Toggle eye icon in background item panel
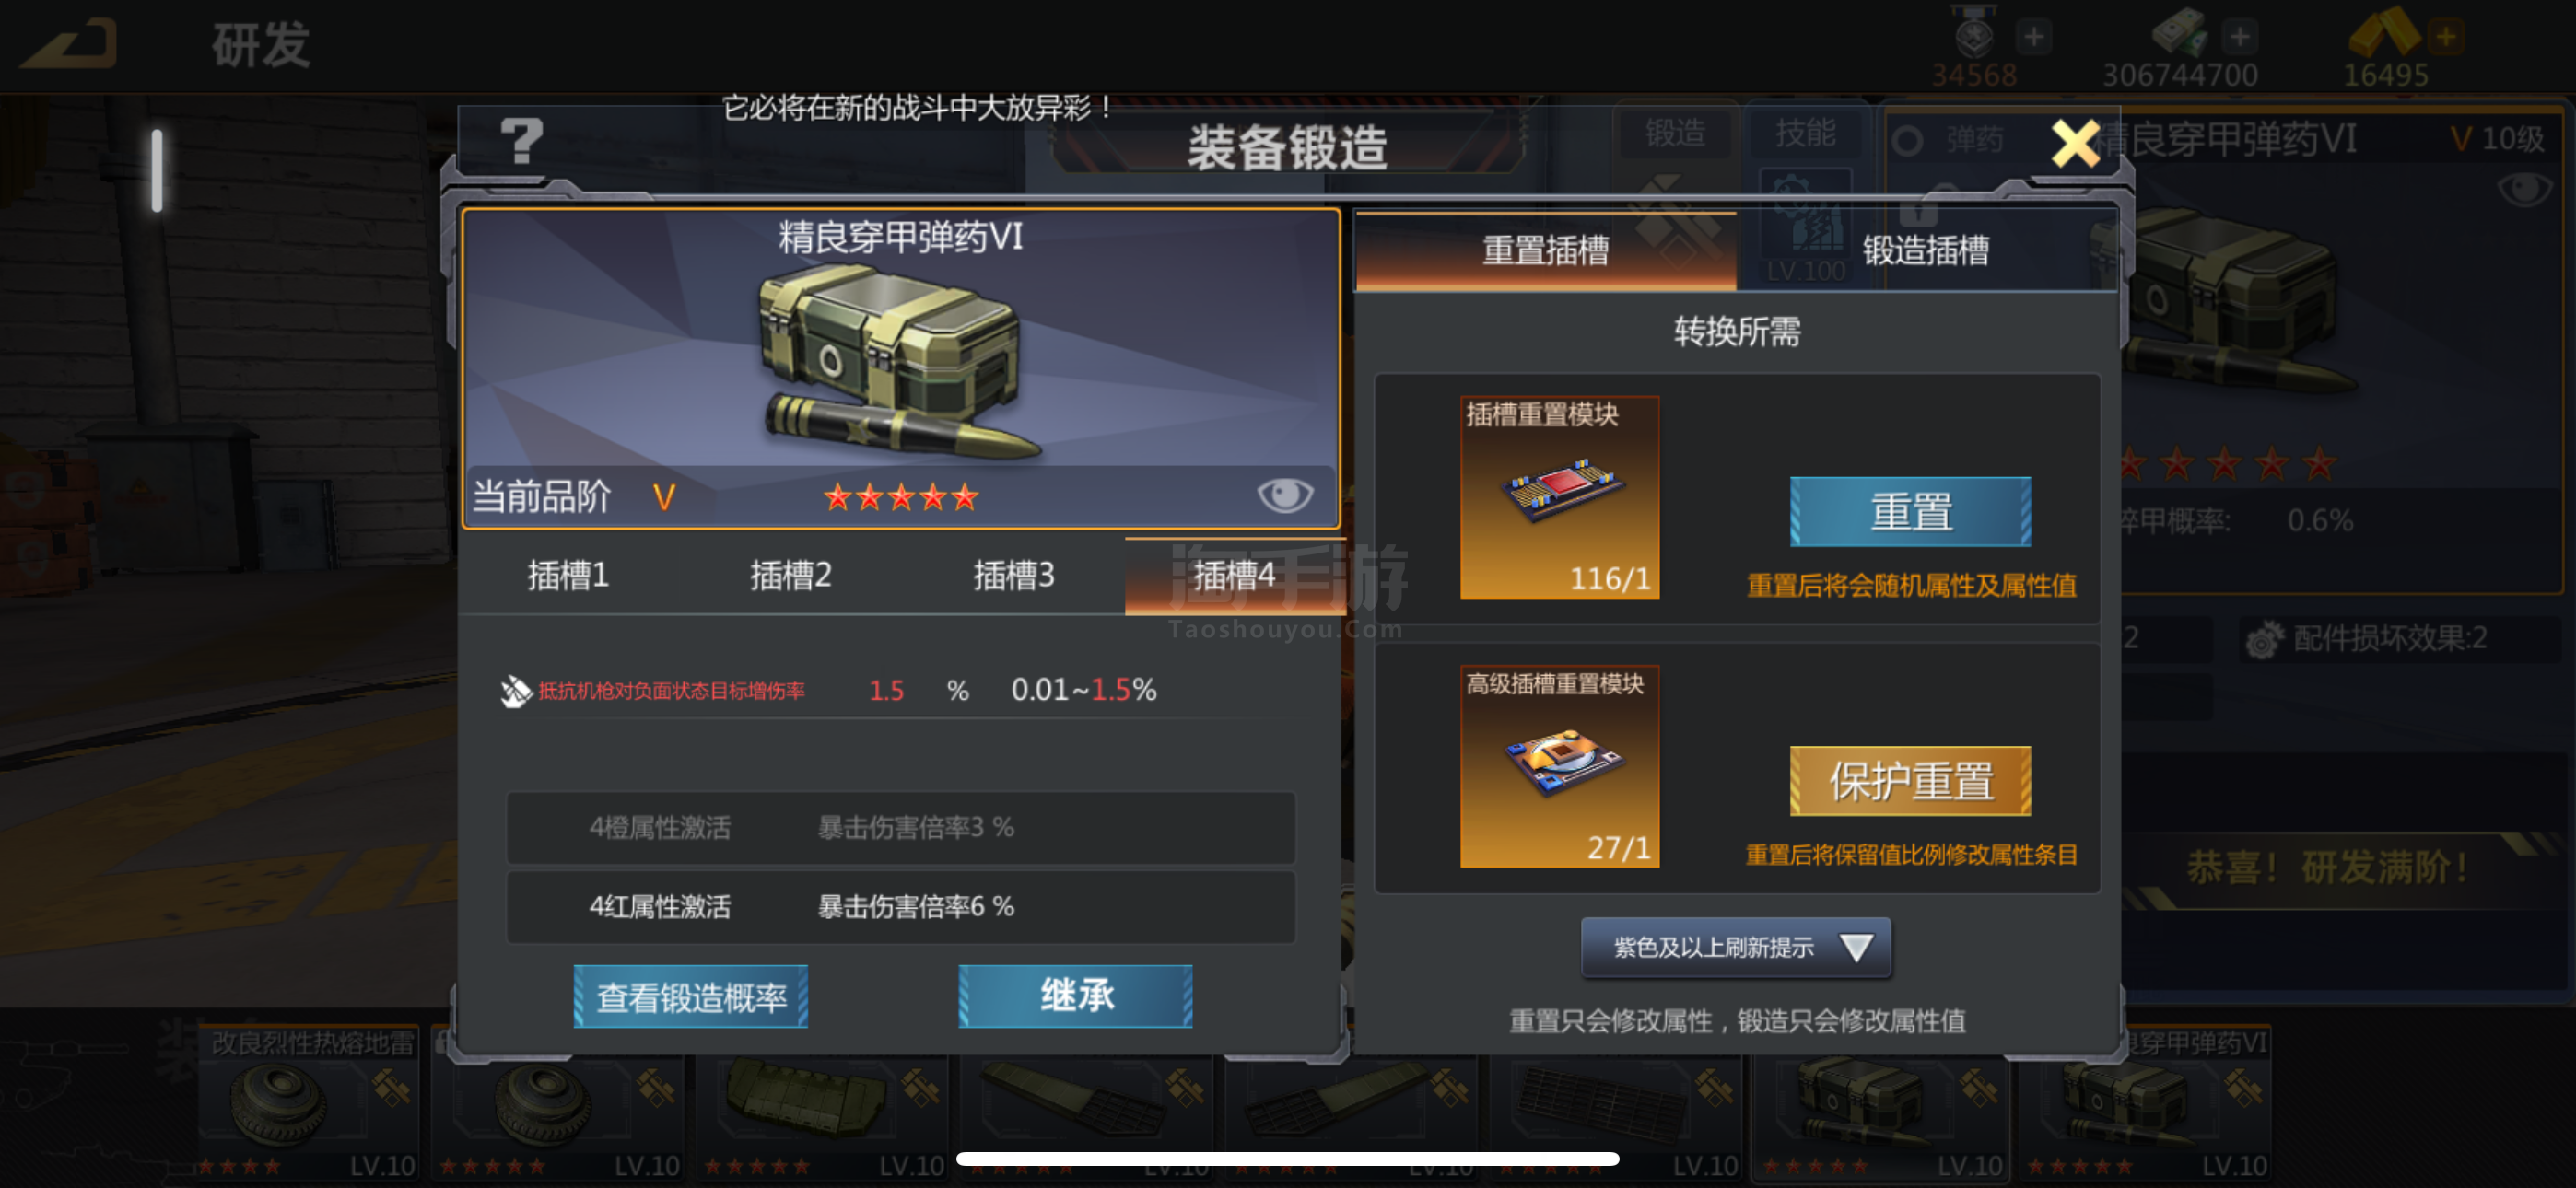 [x=2524, y=189]
